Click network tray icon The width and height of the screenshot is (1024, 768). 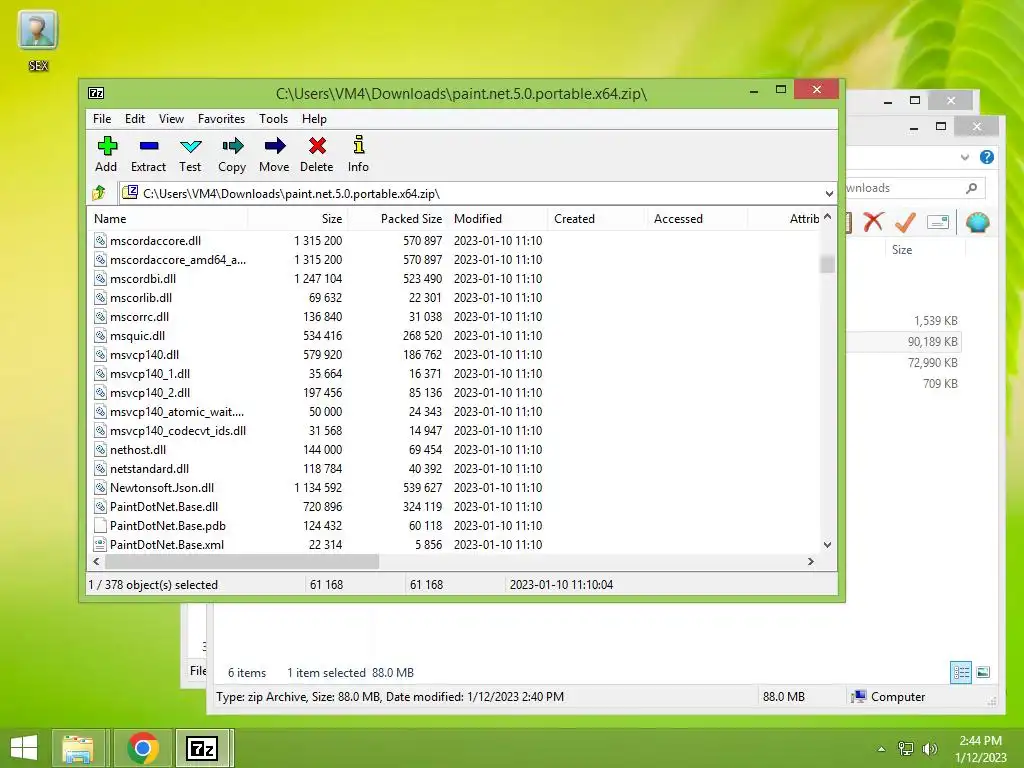[x=906, y=748]
